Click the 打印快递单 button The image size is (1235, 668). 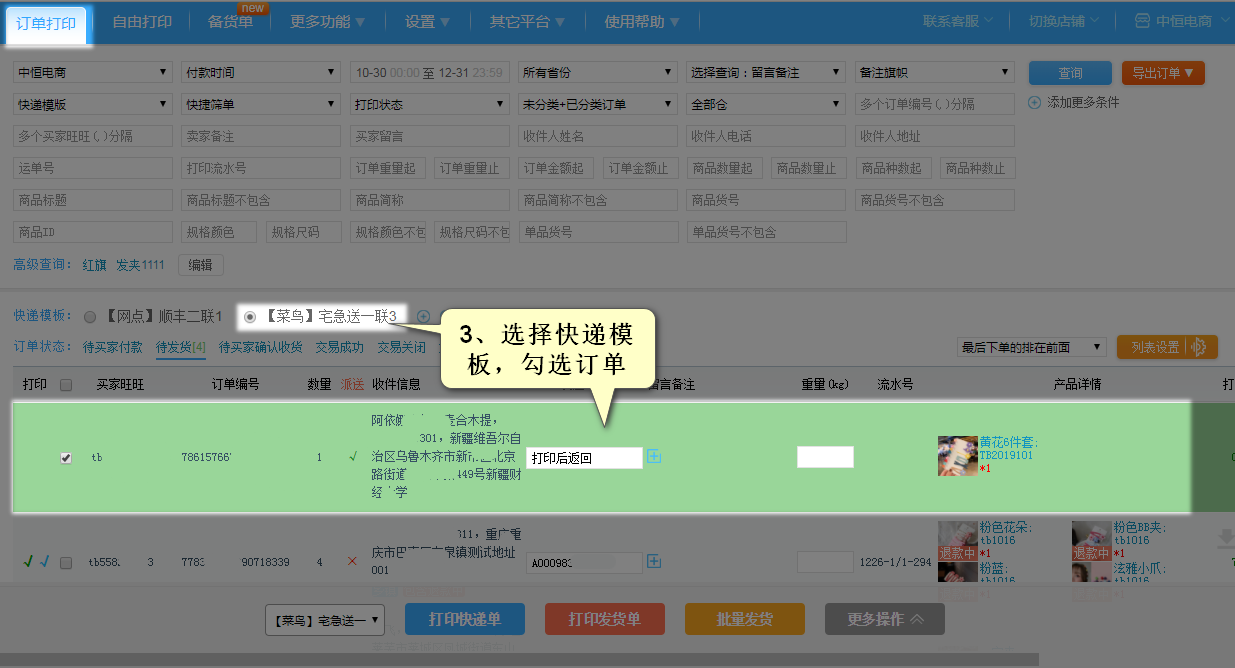point(465,619)
